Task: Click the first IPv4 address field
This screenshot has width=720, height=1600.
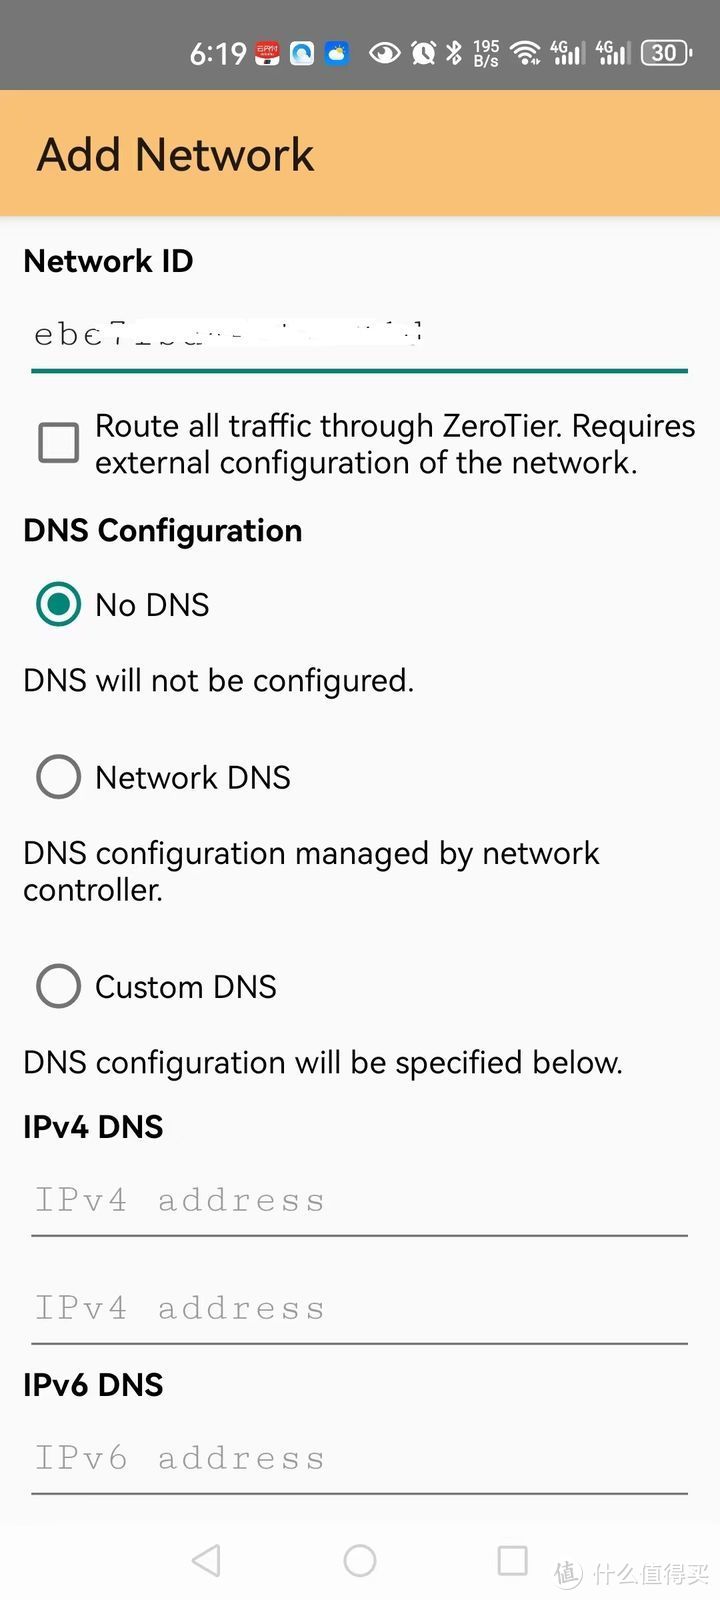Action: pyautogui.click(x=360, y=1200)
